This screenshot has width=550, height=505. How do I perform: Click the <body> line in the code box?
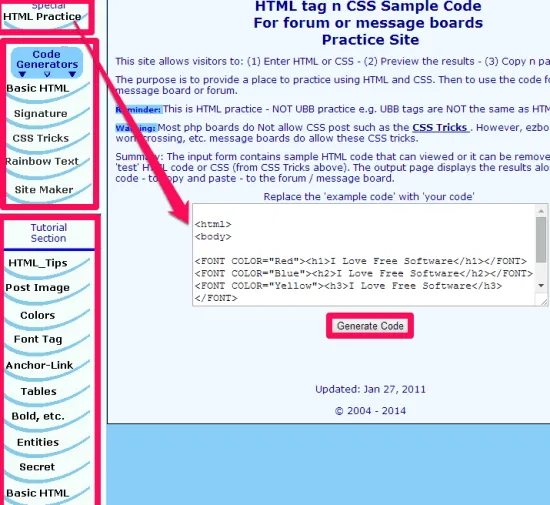click(x=213, y=237)
